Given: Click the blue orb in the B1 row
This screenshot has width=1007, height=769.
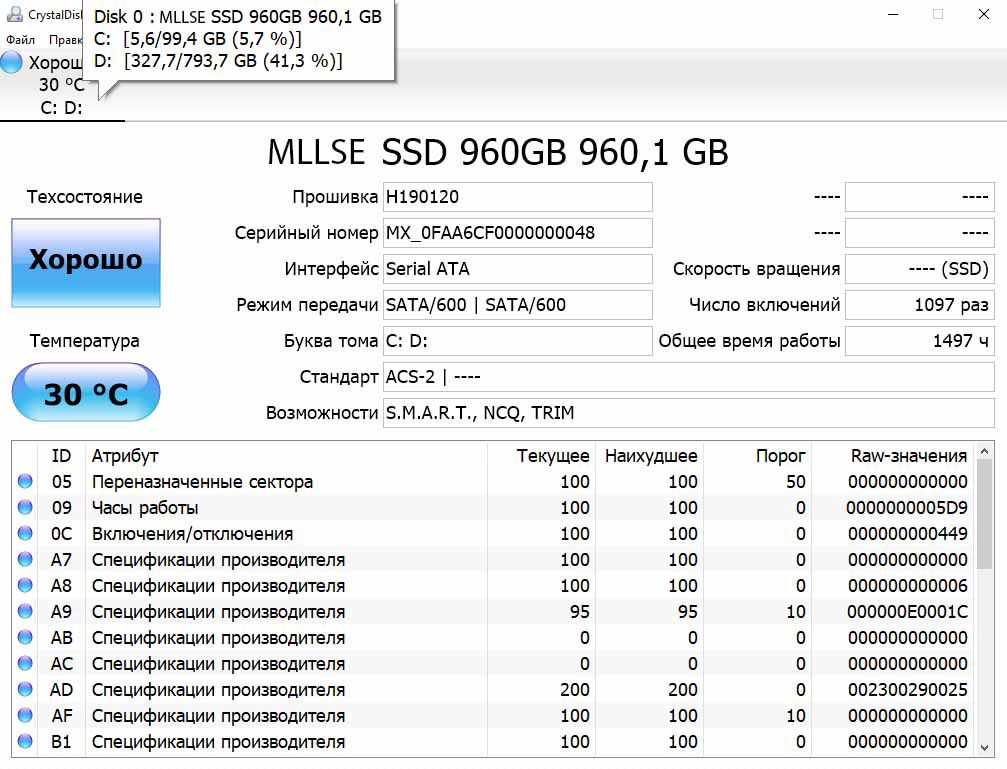Looking at the screenshot, I should [25, 742].
